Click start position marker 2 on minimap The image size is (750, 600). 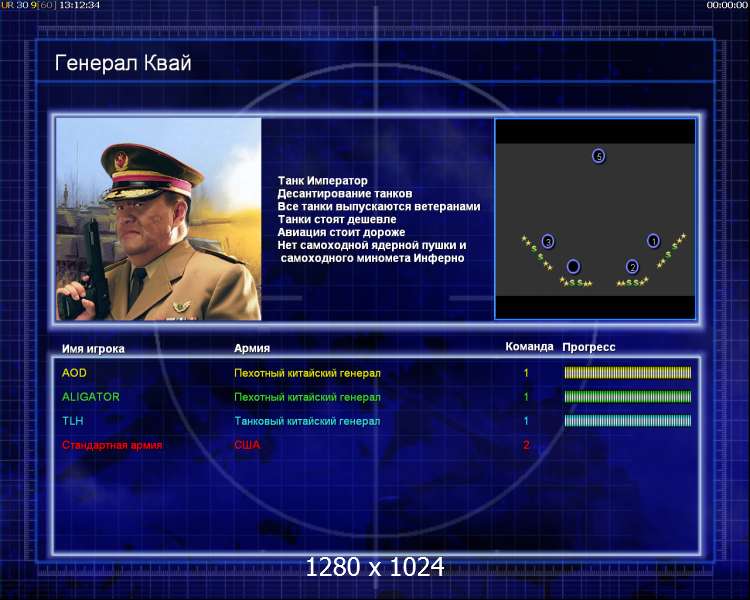pyautogui.click(x=632, y=267)
